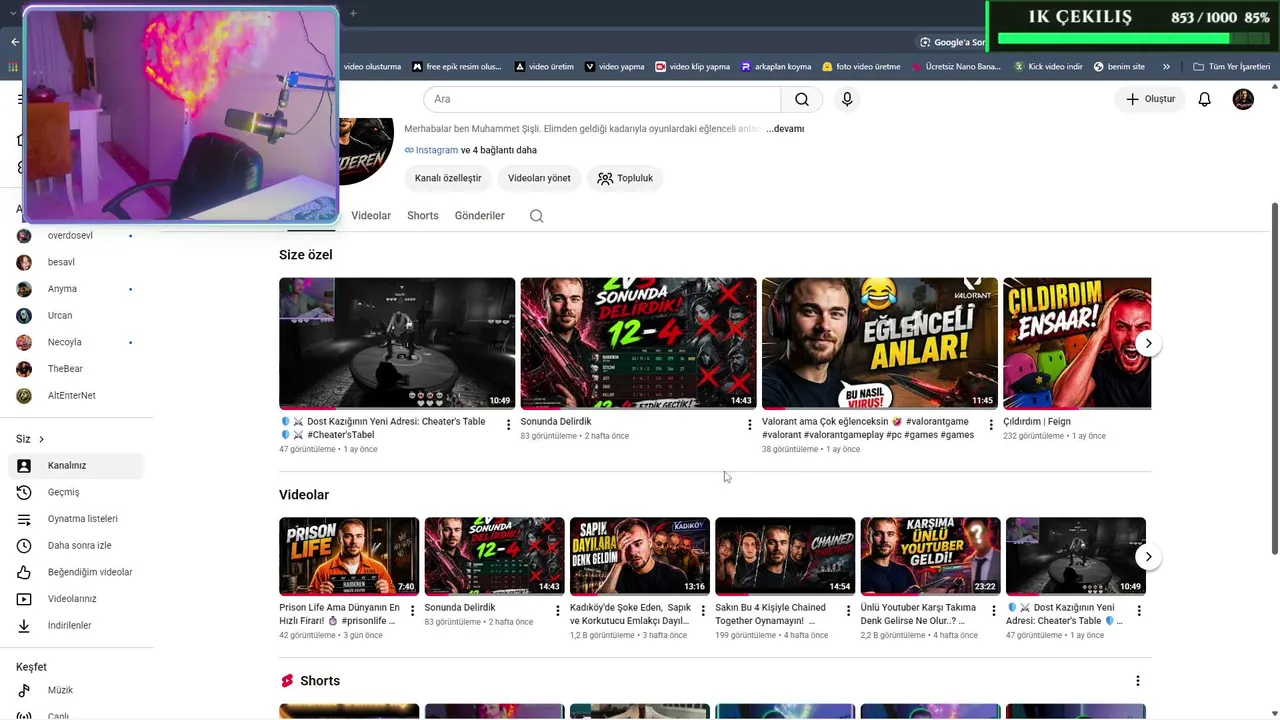The height and width of the screenshot is (720, 1280).
Task: Click the 'Kanalı özelleştir' button
Action: coord(448,178)
